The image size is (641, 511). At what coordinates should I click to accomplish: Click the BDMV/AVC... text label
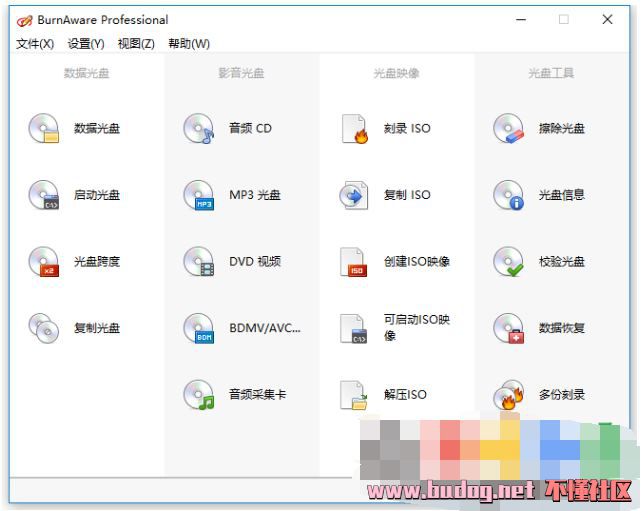264,328
